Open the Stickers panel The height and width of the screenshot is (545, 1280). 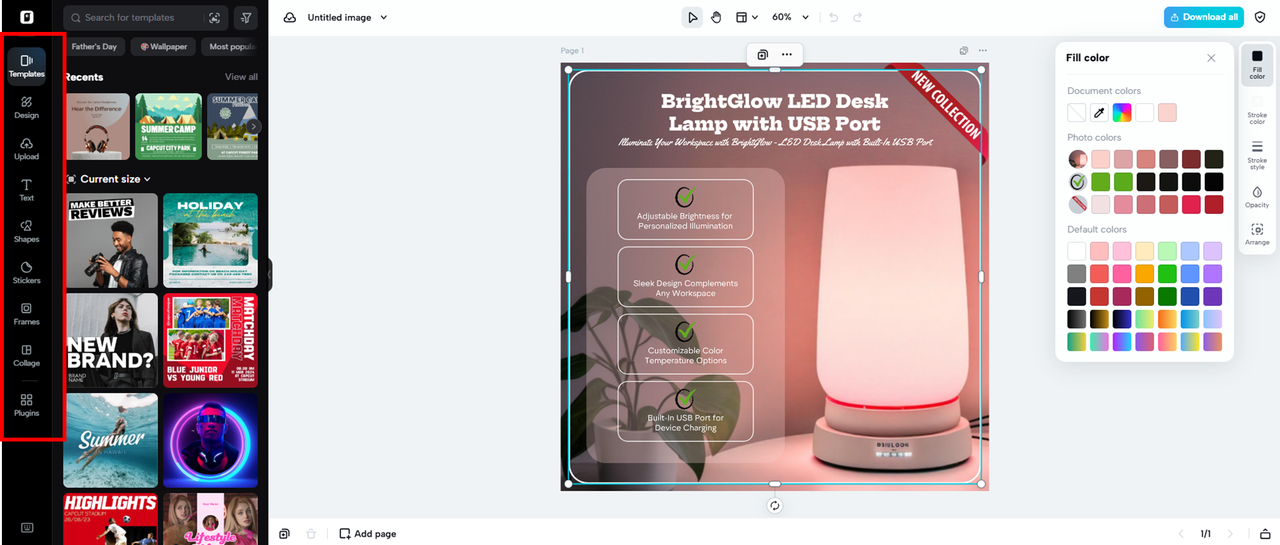click(x=27, y=273)
